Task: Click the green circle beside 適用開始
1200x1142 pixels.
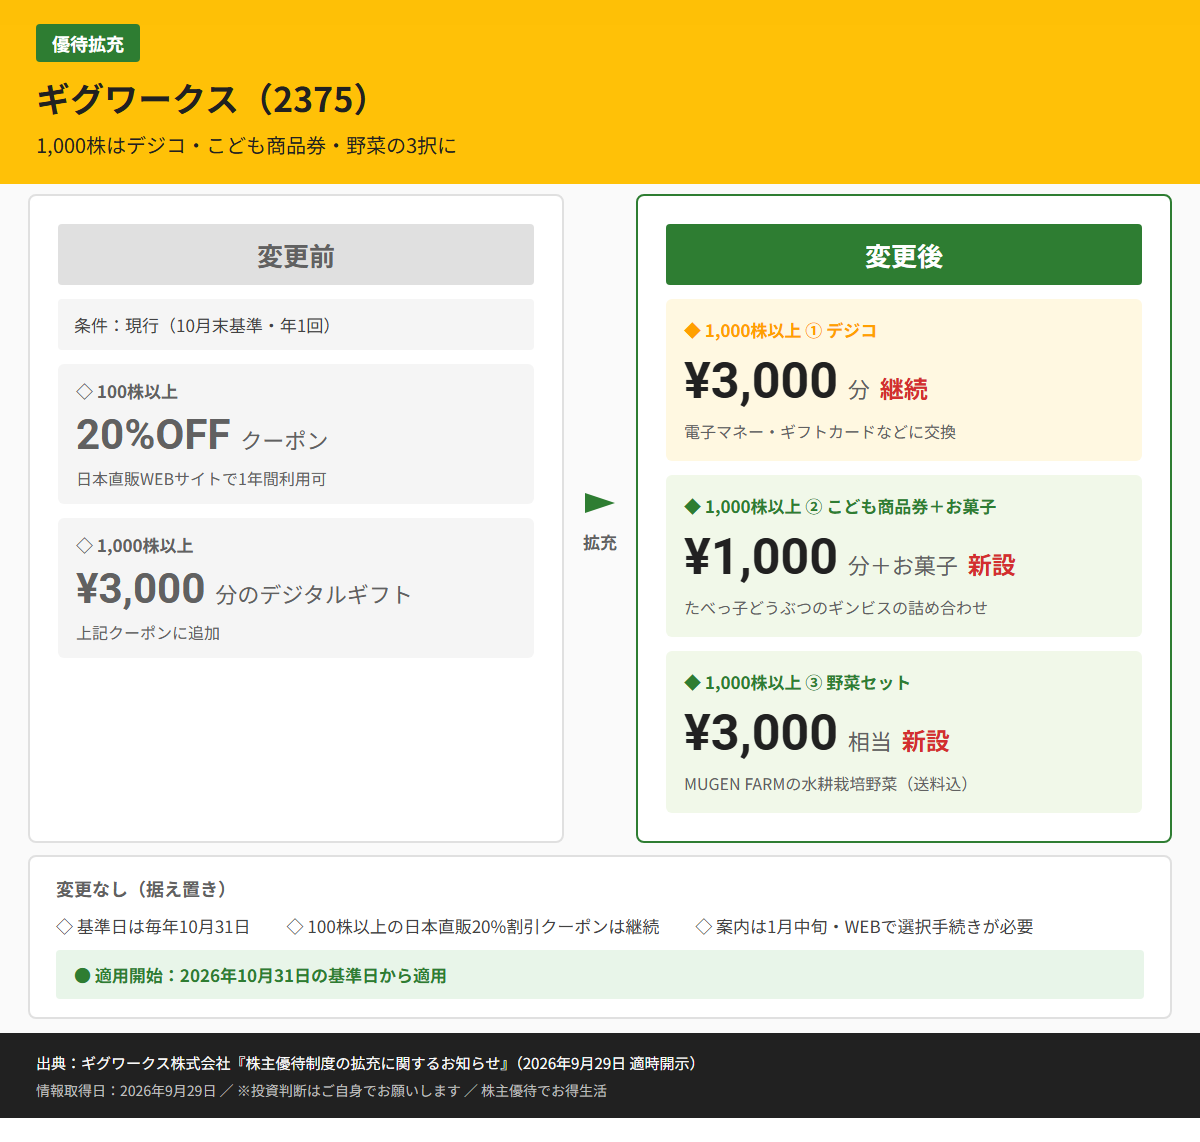Action: 83,976
